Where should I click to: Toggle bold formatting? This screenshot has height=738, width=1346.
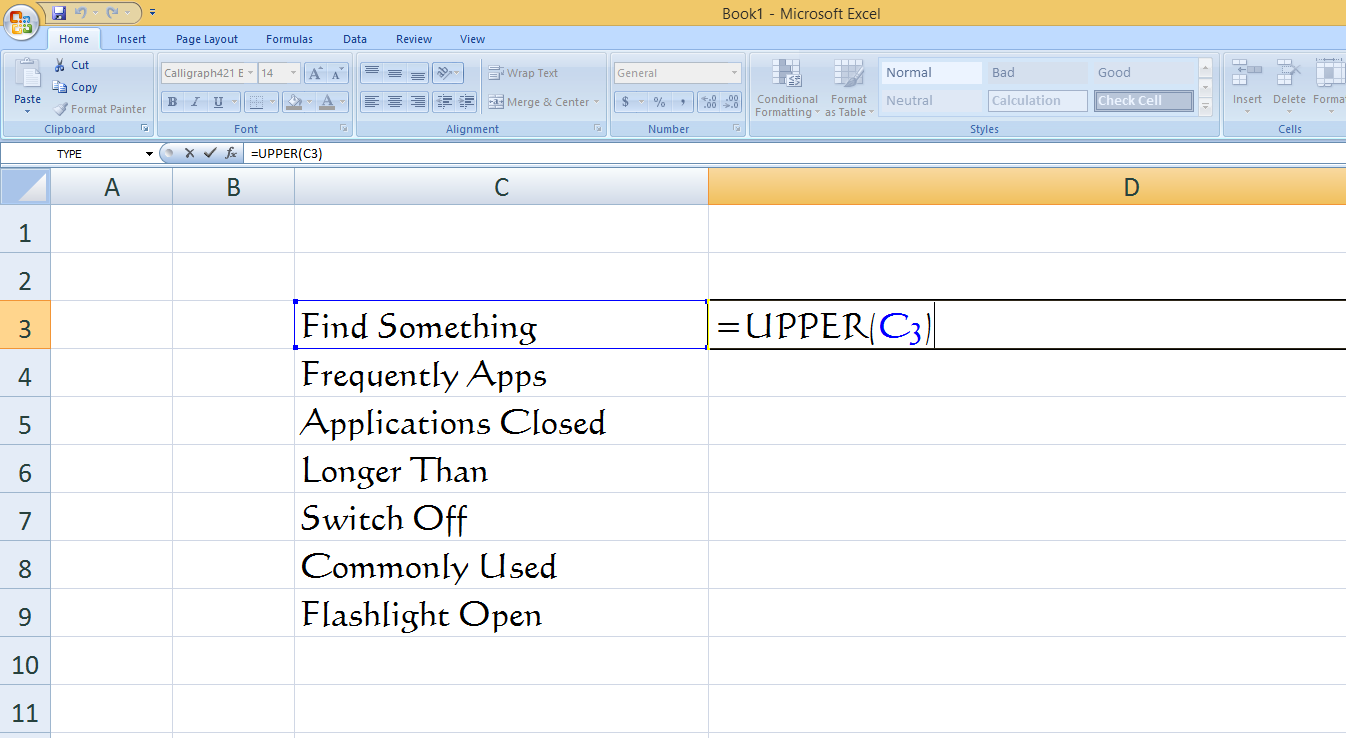[172, 102]
